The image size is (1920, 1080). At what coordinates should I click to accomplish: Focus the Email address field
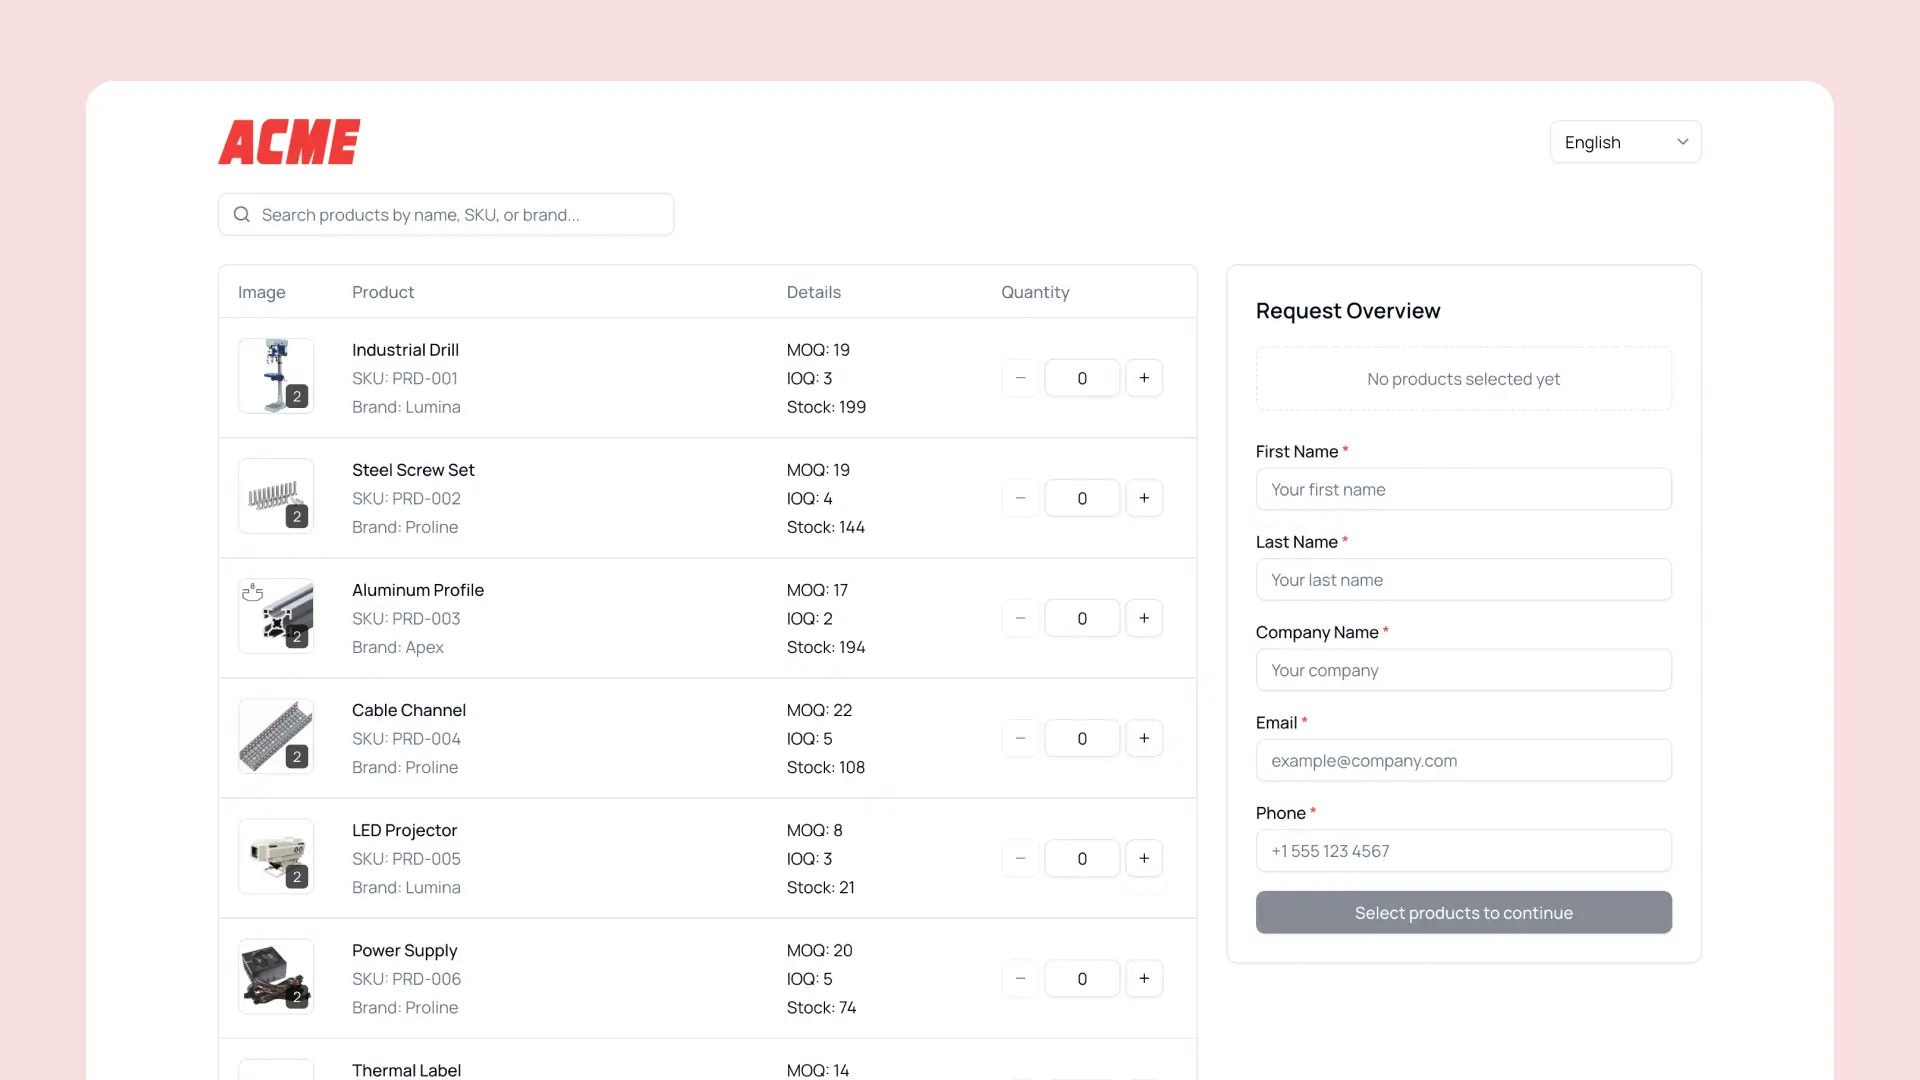[x=1463, y=760]
